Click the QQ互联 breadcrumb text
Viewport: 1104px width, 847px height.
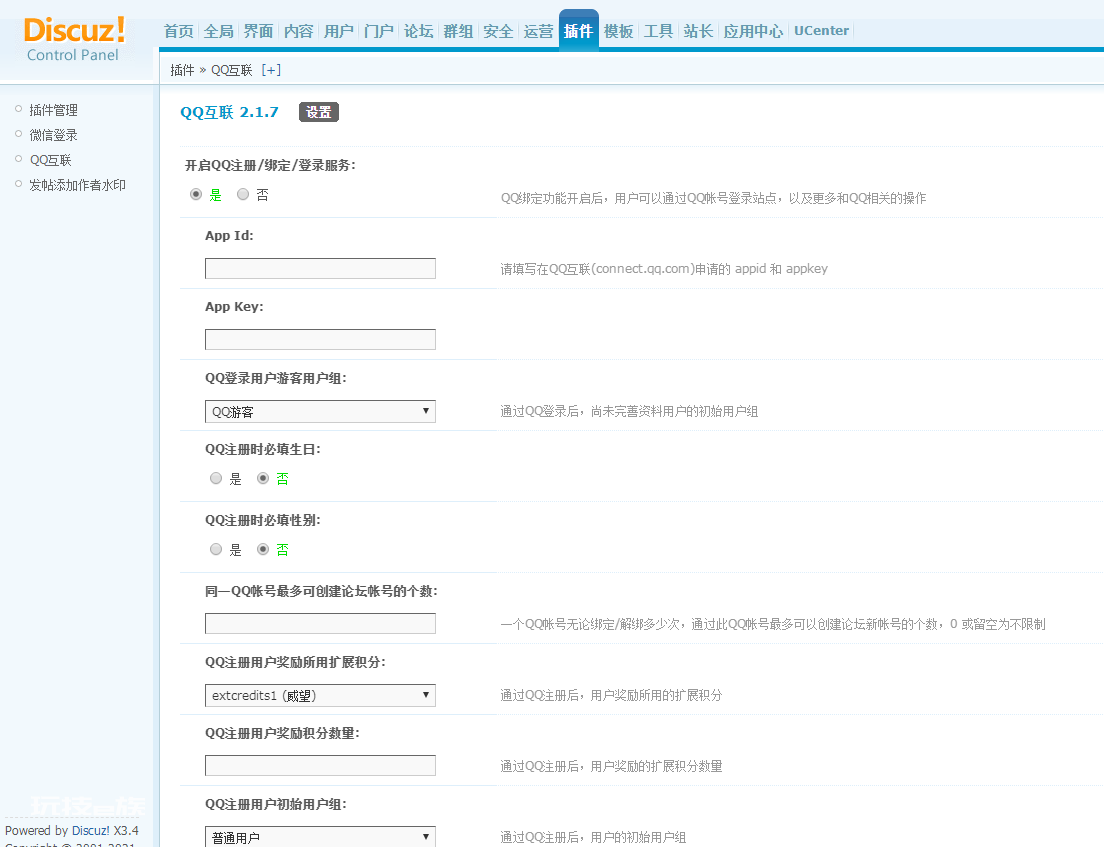232,70
